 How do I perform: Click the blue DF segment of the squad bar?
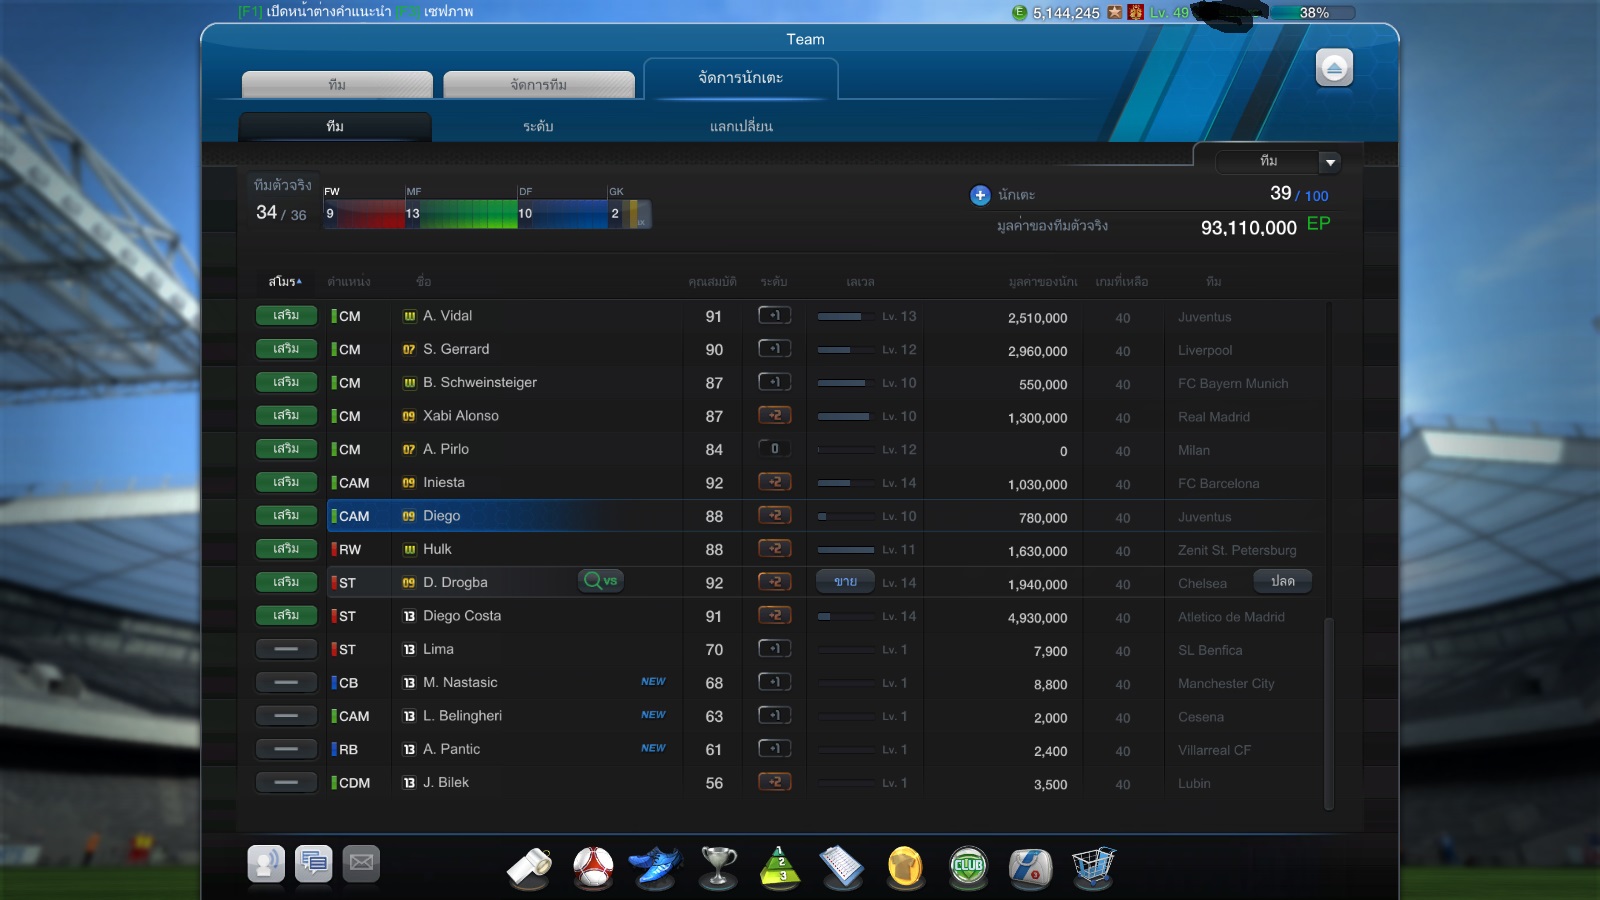click(x=562, y=214)
